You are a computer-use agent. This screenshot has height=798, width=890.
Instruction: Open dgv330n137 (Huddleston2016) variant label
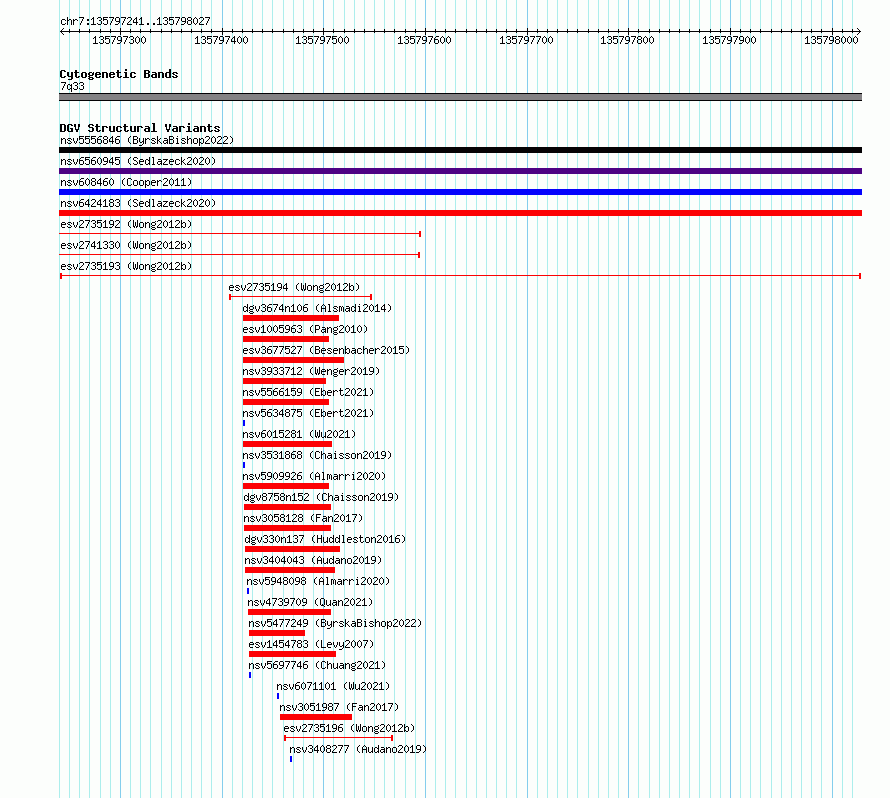pyautogui.click(x=325, y=539)
